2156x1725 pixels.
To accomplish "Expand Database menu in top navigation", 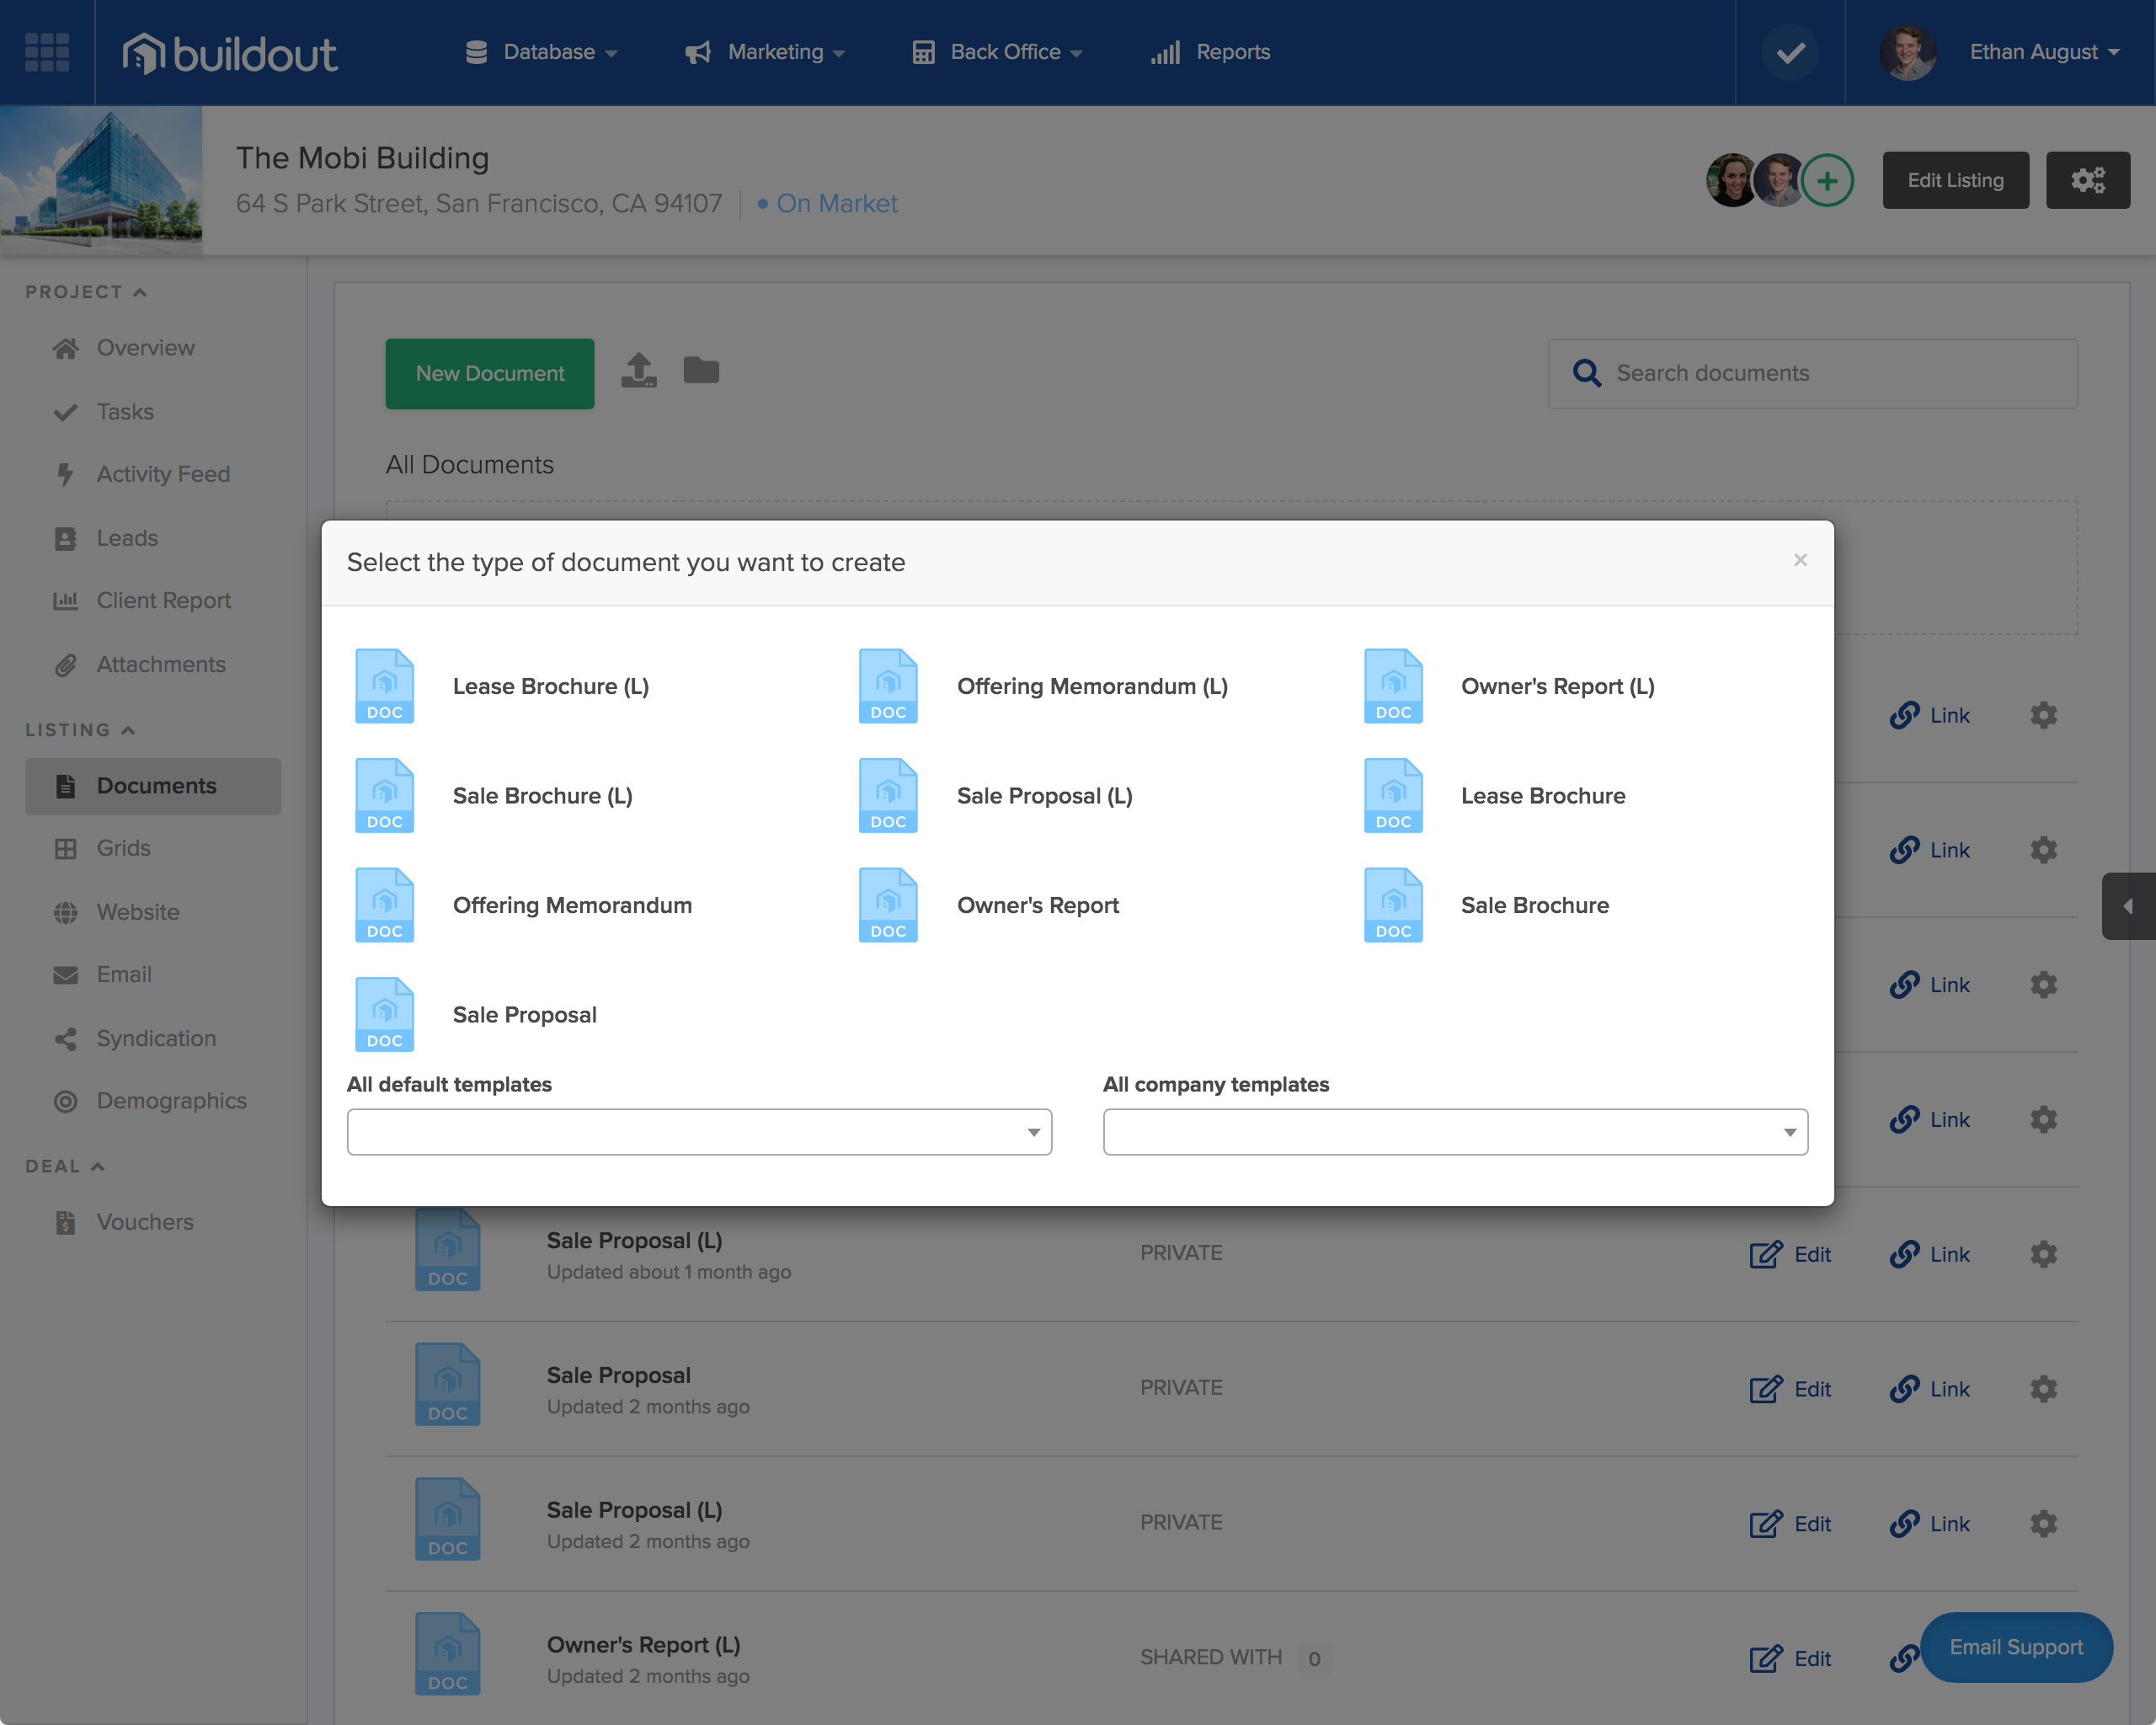I will point(541,52).
